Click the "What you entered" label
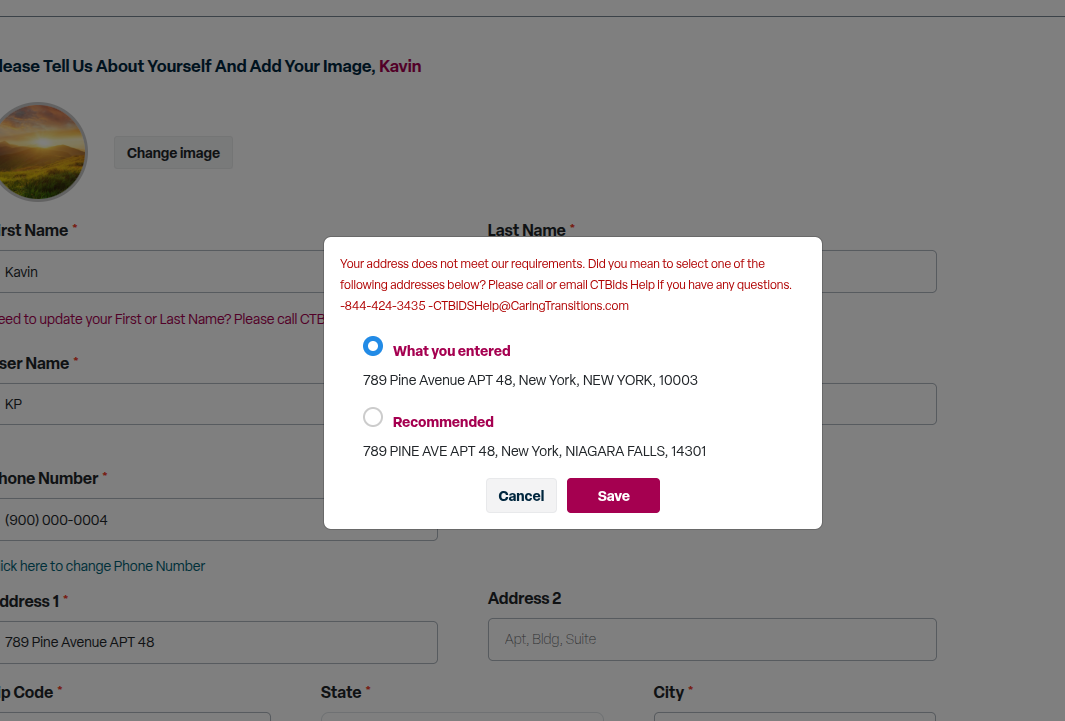Screen dimensions: 1065x721 tap(452, 351)
